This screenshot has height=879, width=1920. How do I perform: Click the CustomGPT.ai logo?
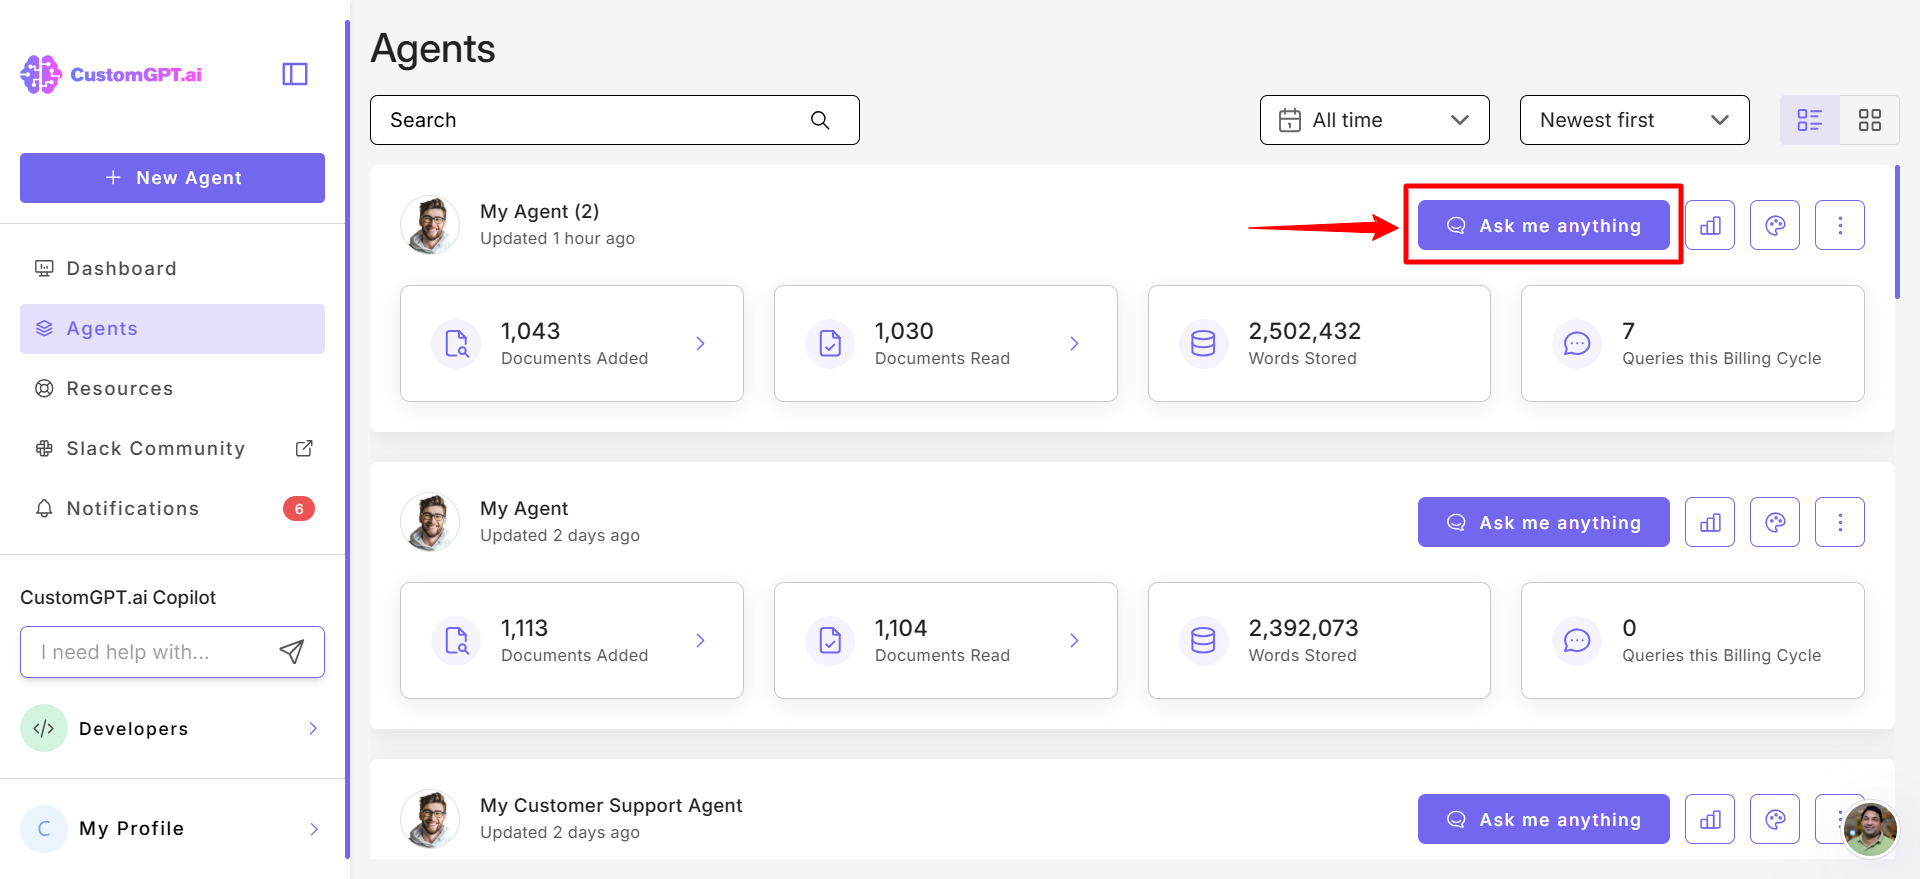(111, 74)
